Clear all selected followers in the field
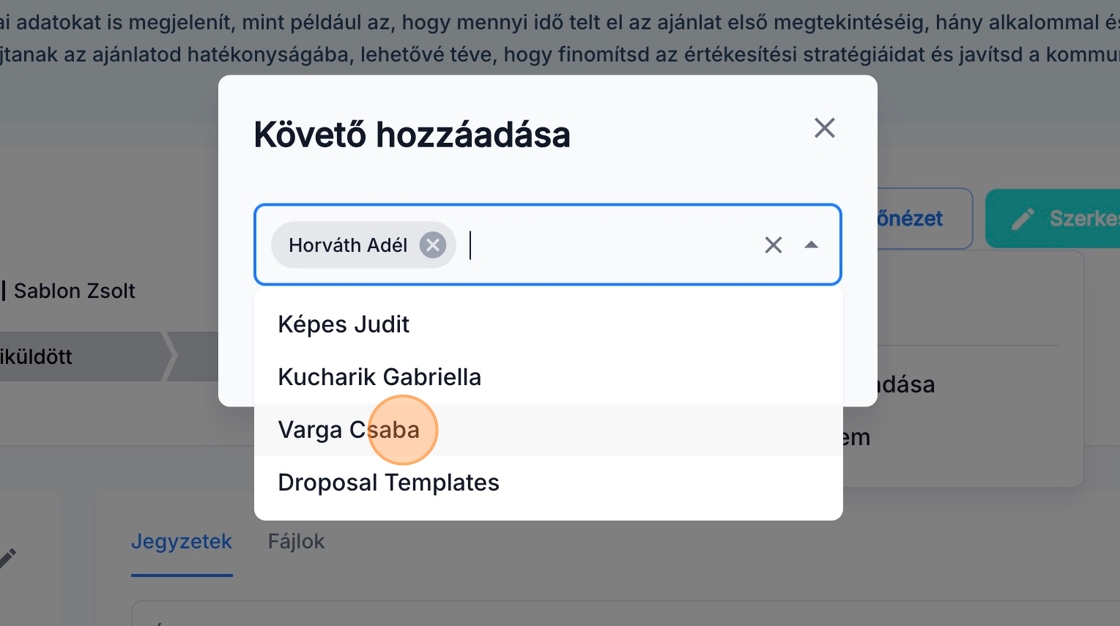This screenshot has width=1120, height=626. 773,245
